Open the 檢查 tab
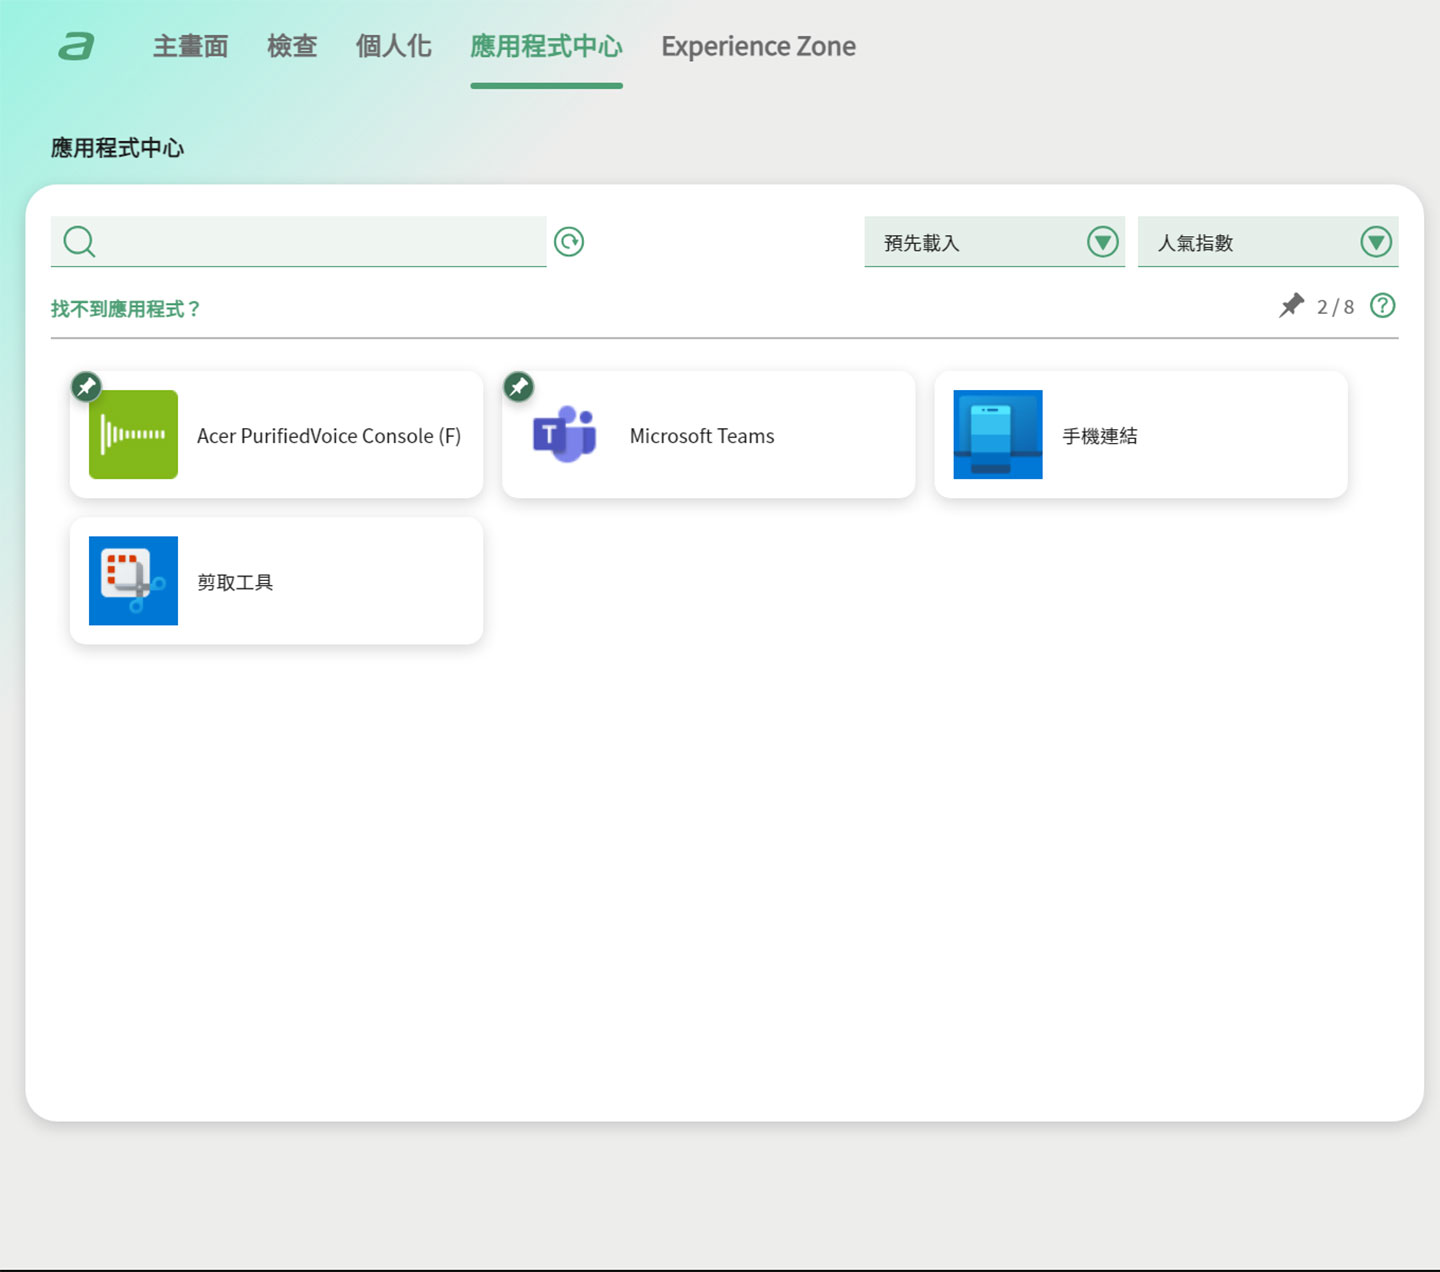1440x1272 pixels. point(292,46)
